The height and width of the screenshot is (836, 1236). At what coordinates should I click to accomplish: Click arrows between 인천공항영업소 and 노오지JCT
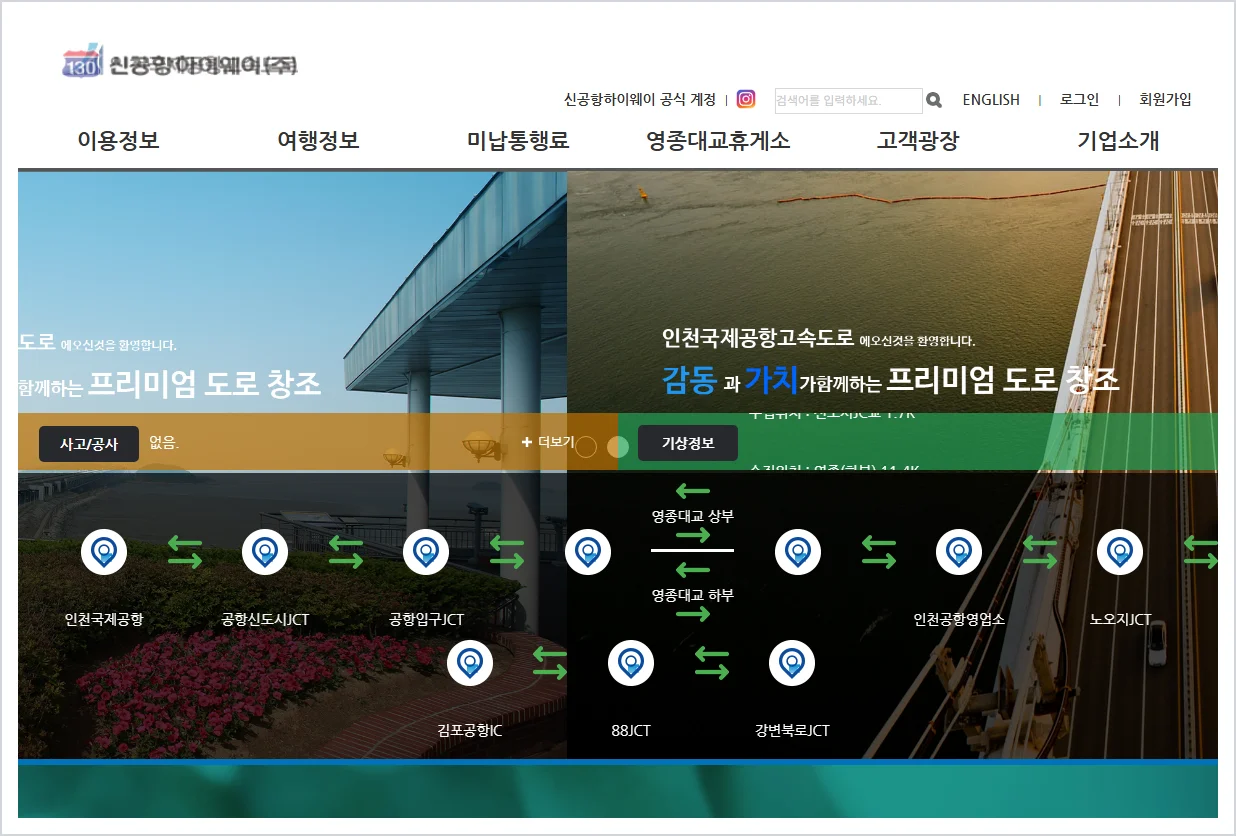coord(1040,553)
